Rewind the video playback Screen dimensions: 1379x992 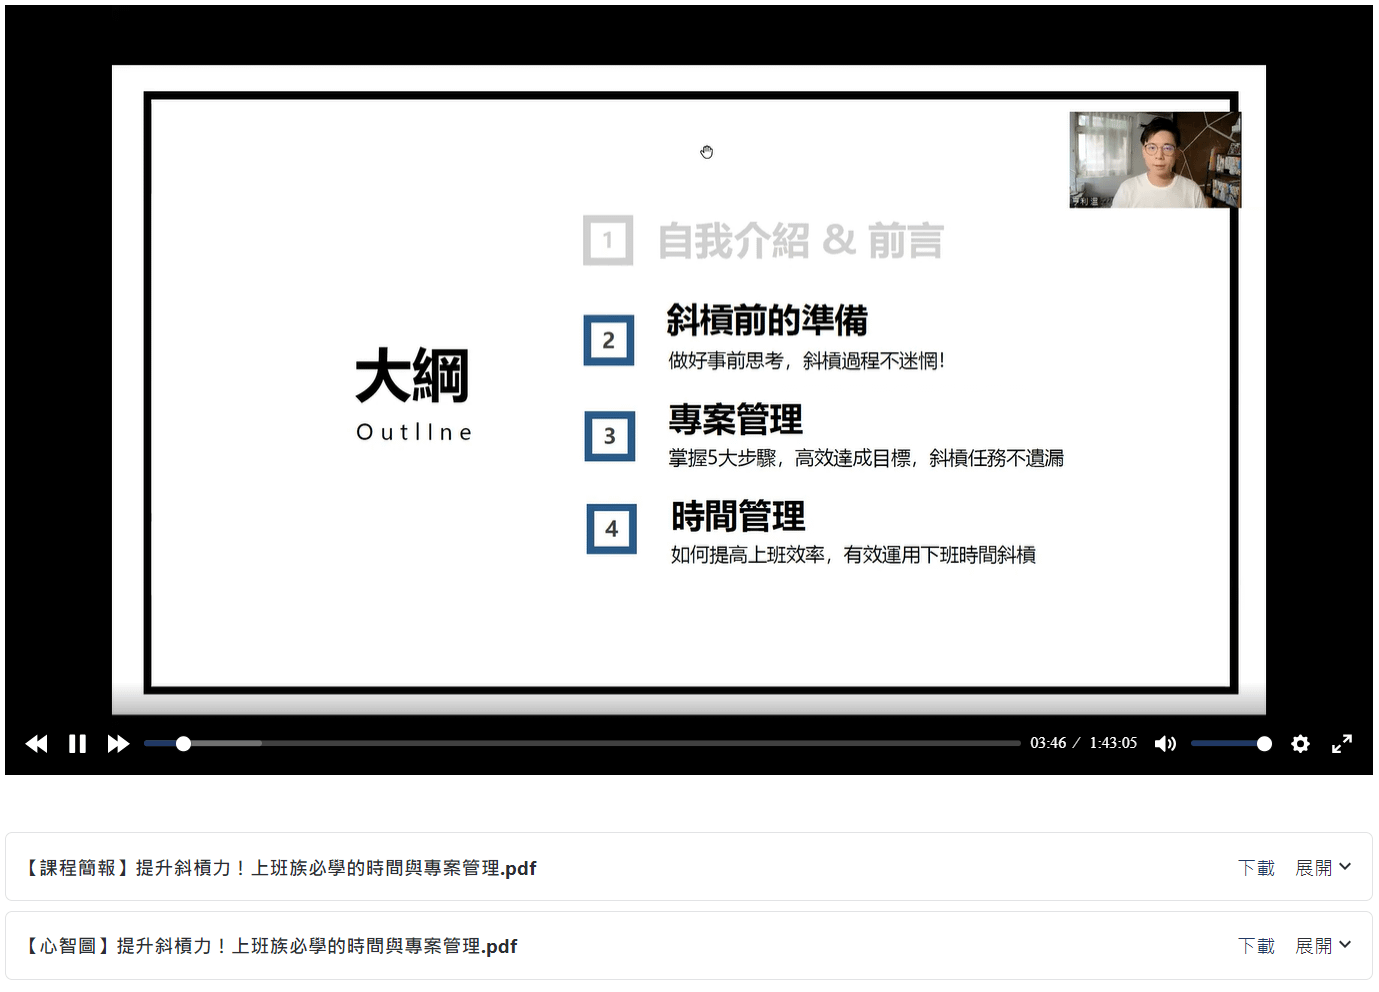[x=36, y=744]
